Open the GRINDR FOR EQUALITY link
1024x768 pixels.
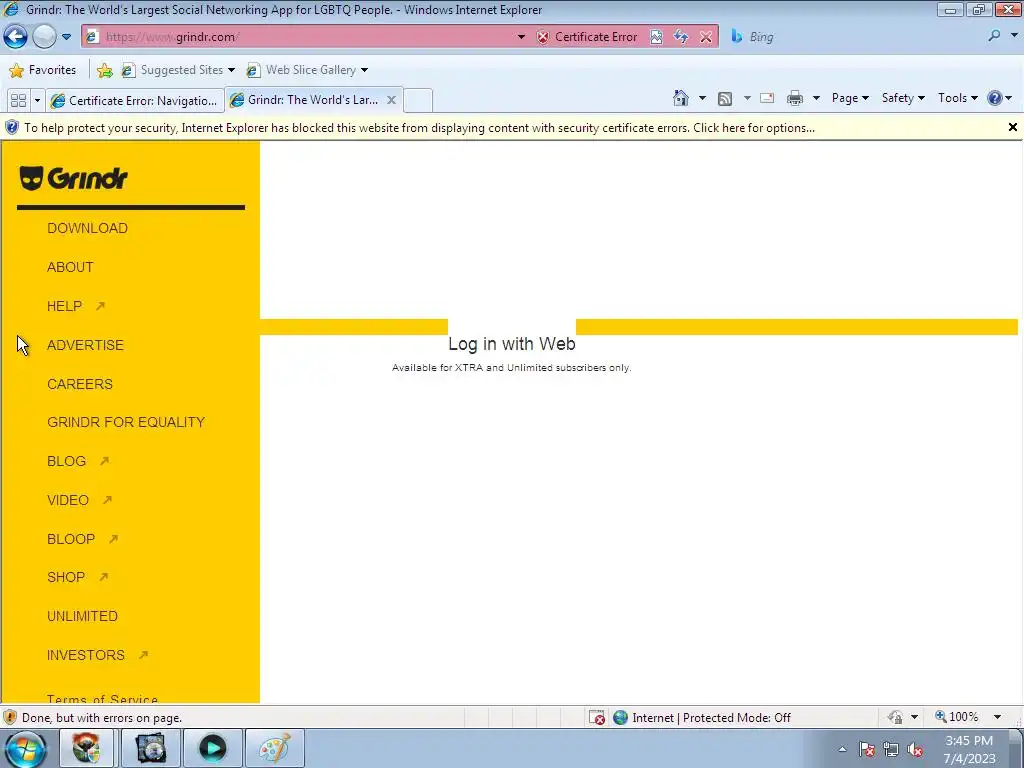126,422
